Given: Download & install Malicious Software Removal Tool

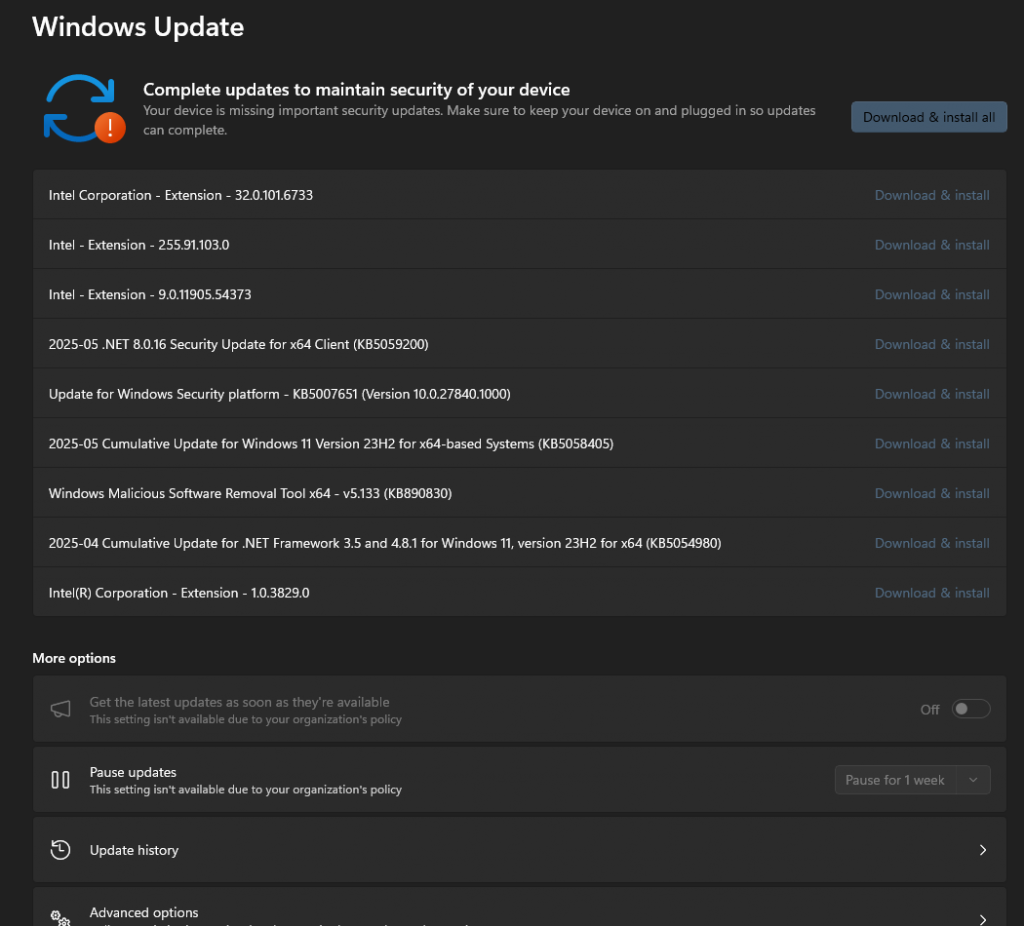Looking at the screenshot, I should coord(931,493).
